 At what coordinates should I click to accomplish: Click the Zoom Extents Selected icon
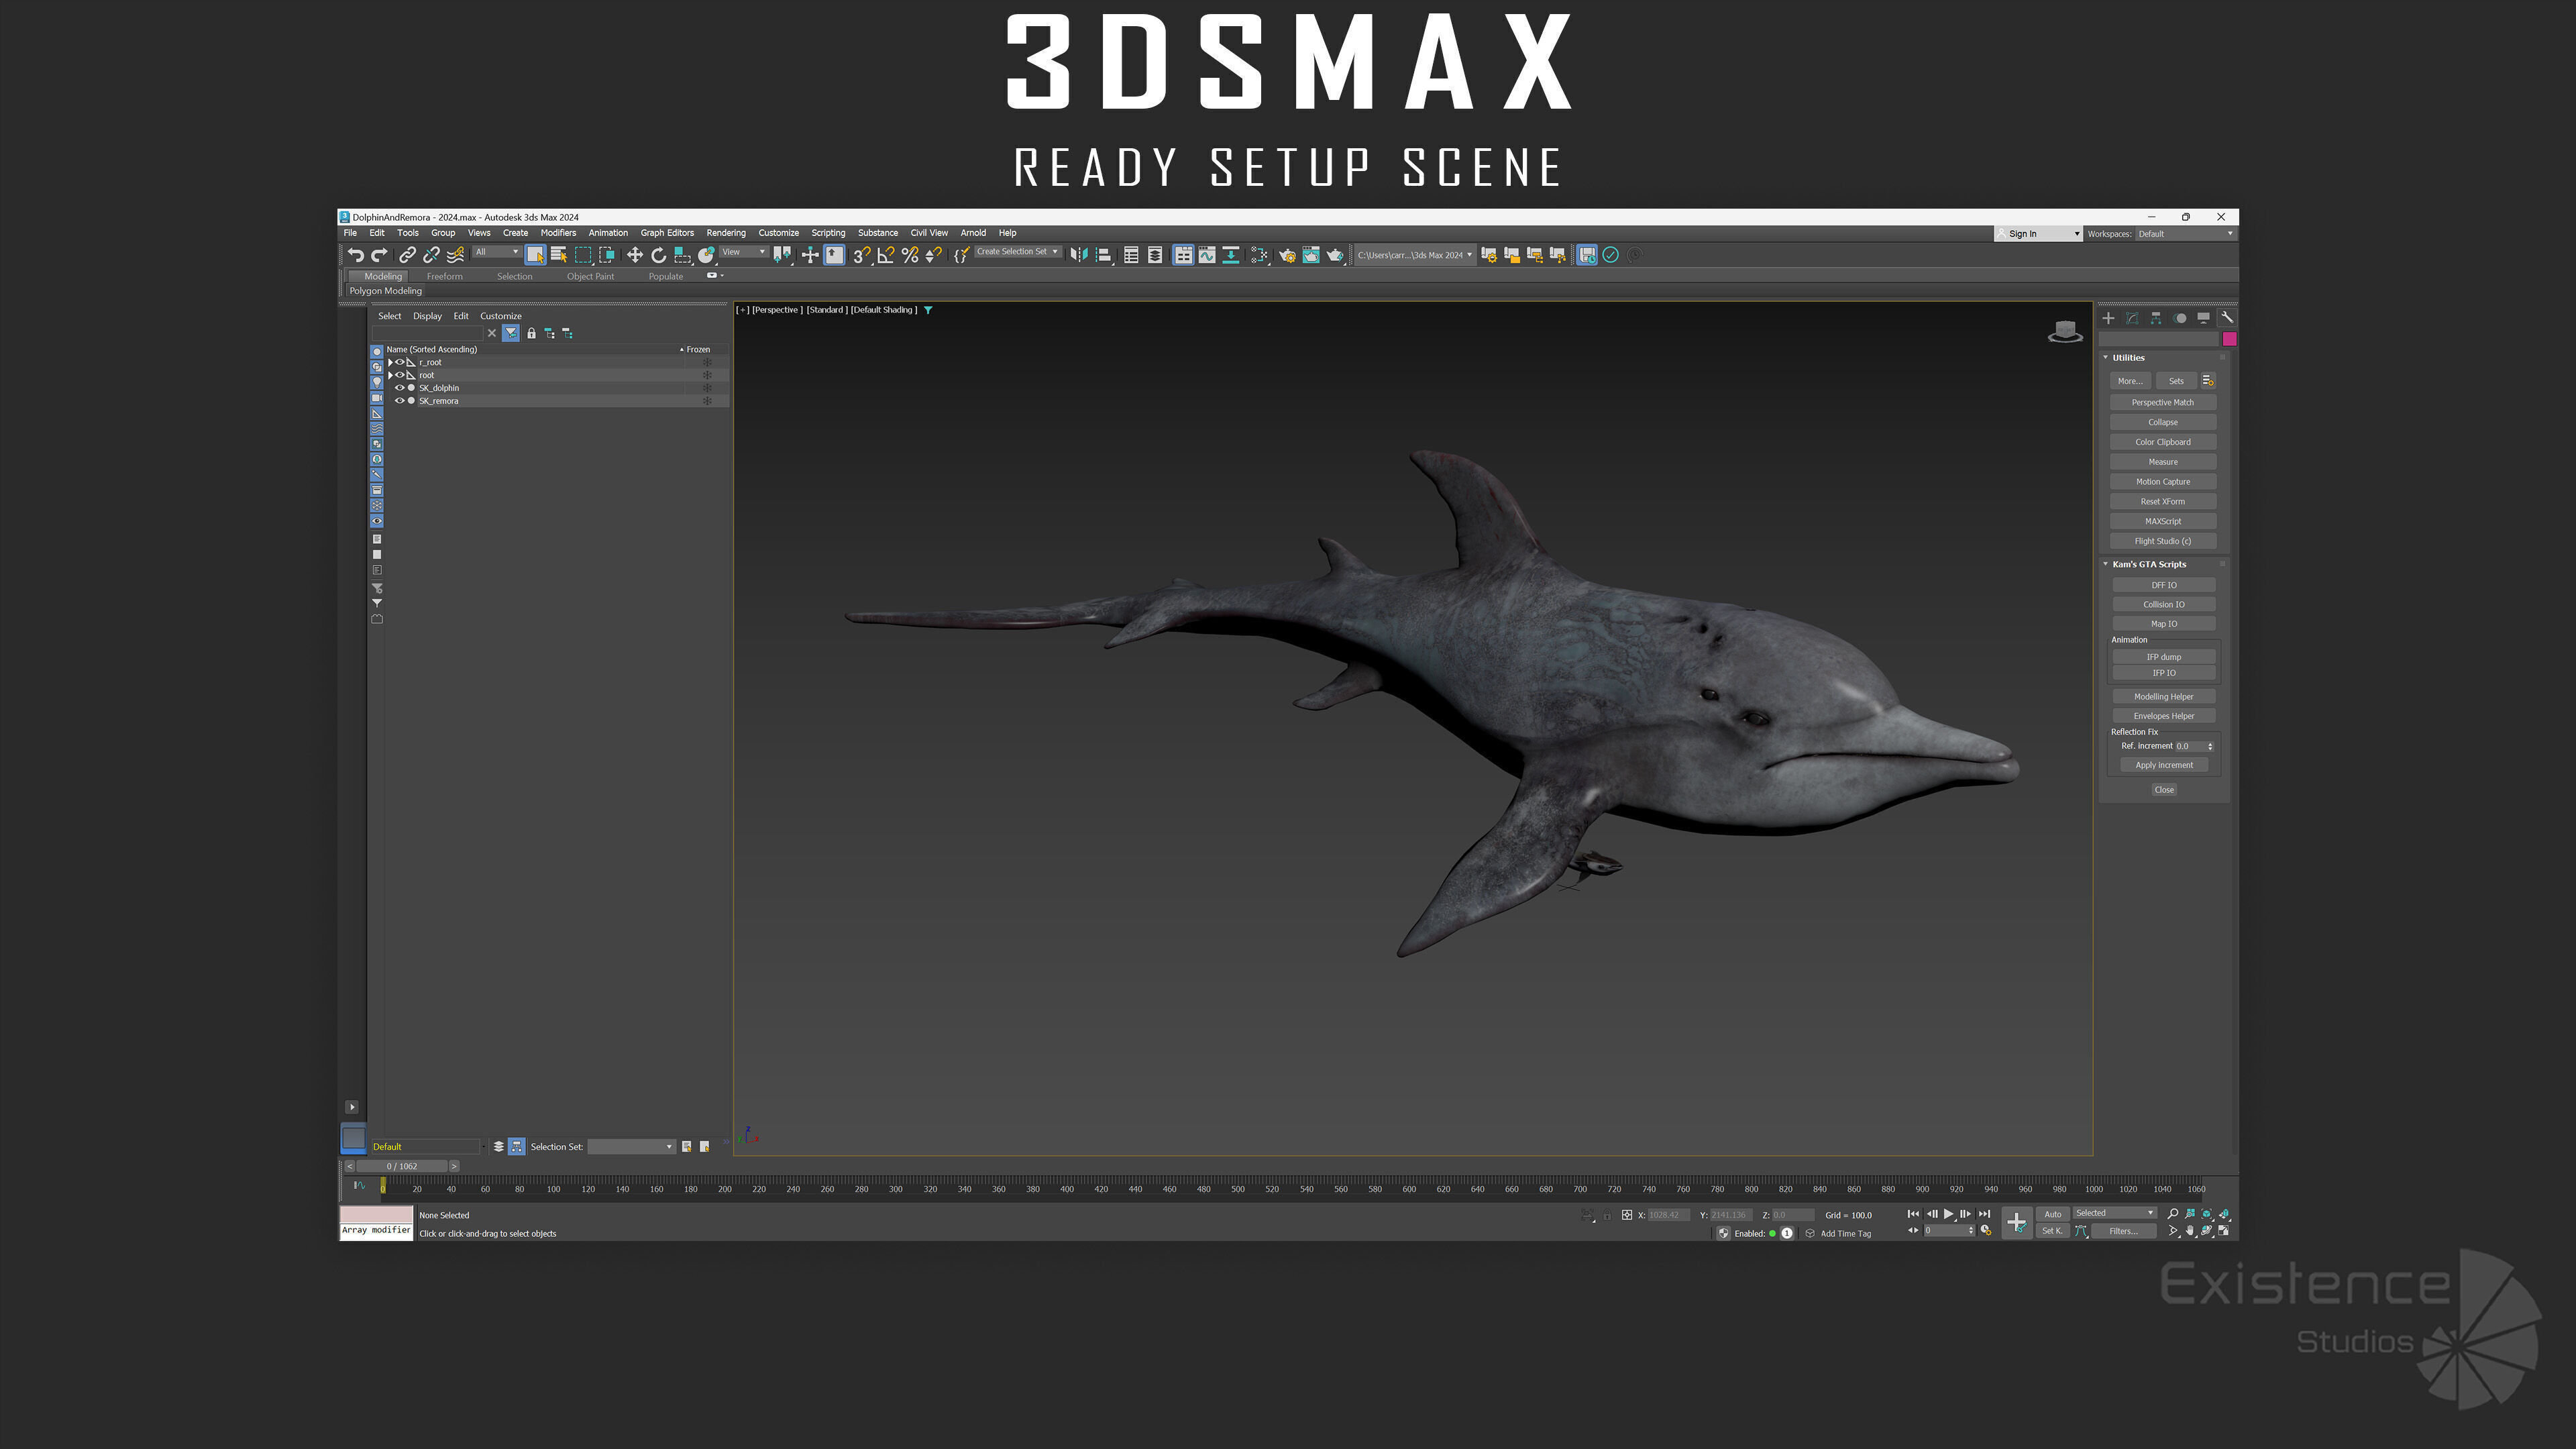click(x=2207, y=1214)
